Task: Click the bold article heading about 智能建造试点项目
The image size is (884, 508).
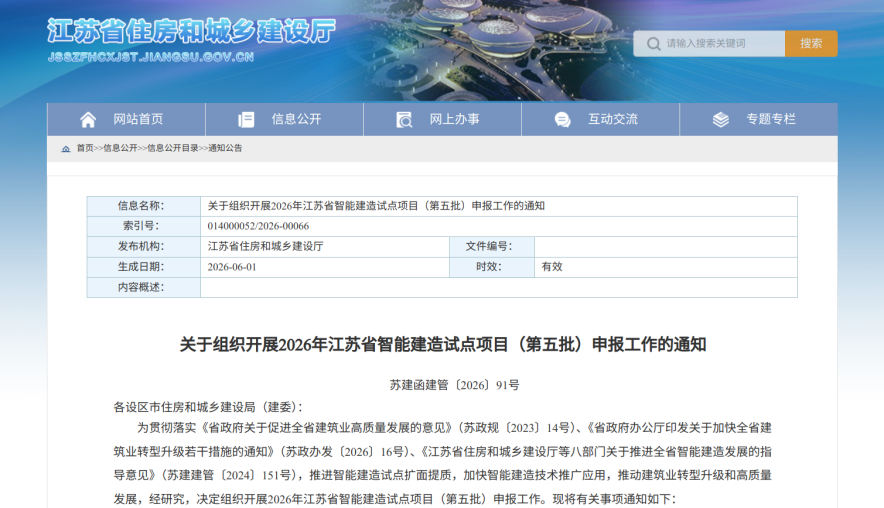Action: (443, 344)
